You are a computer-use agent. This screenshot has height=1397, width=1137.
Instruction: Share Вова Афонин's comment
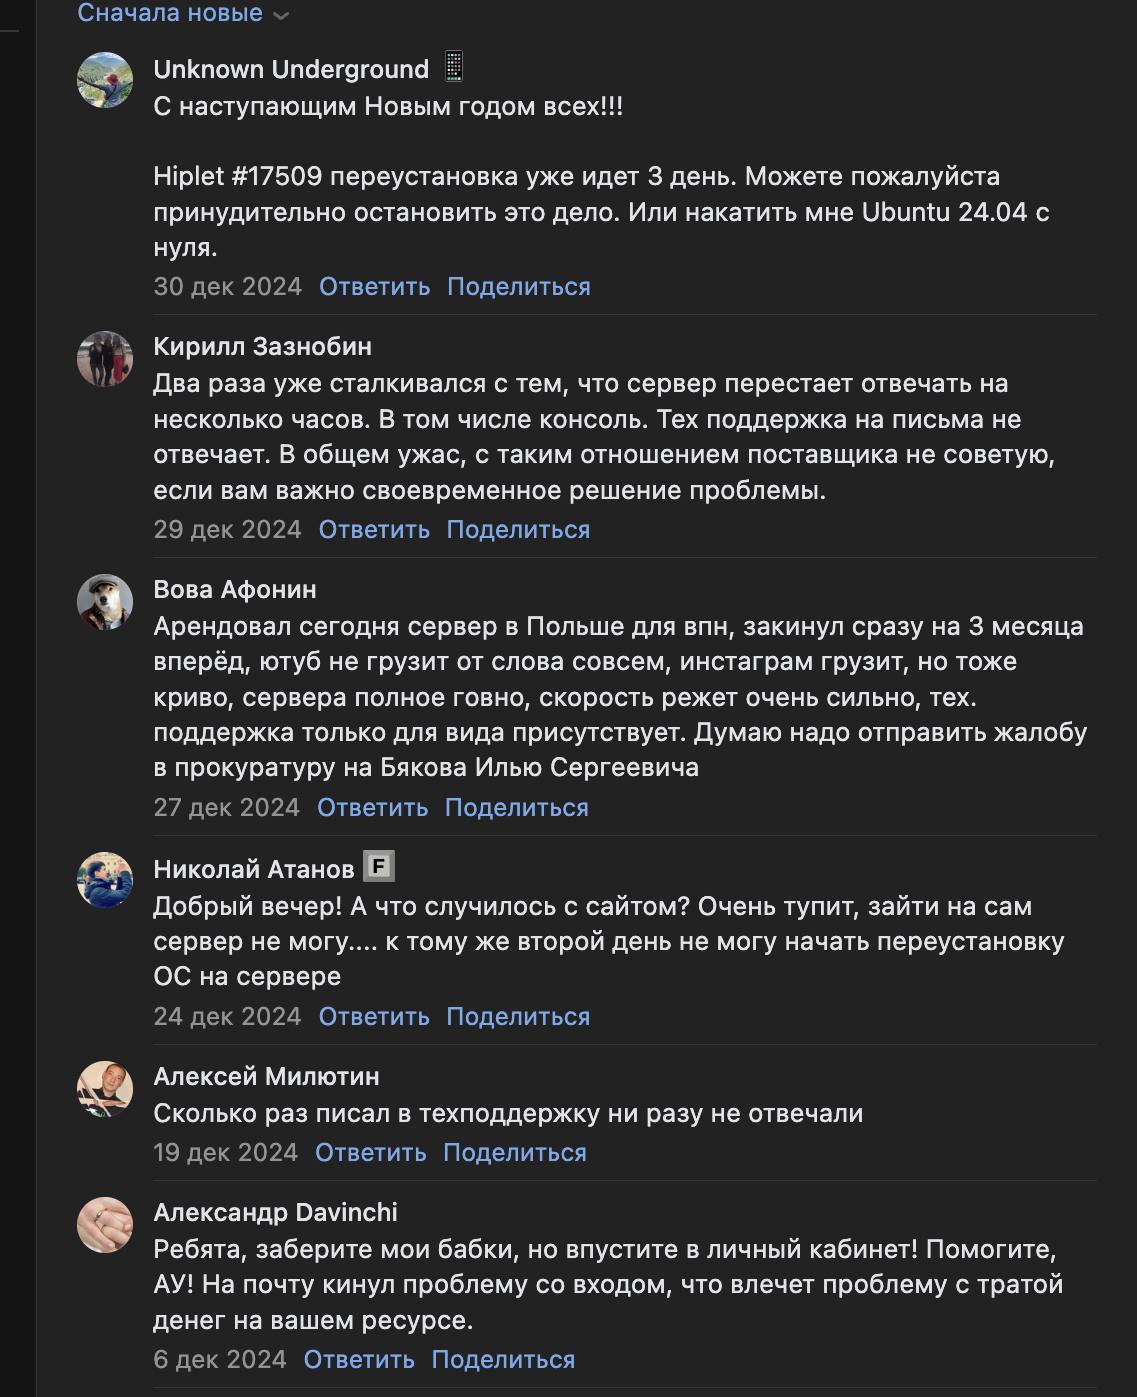click(516, 808)
